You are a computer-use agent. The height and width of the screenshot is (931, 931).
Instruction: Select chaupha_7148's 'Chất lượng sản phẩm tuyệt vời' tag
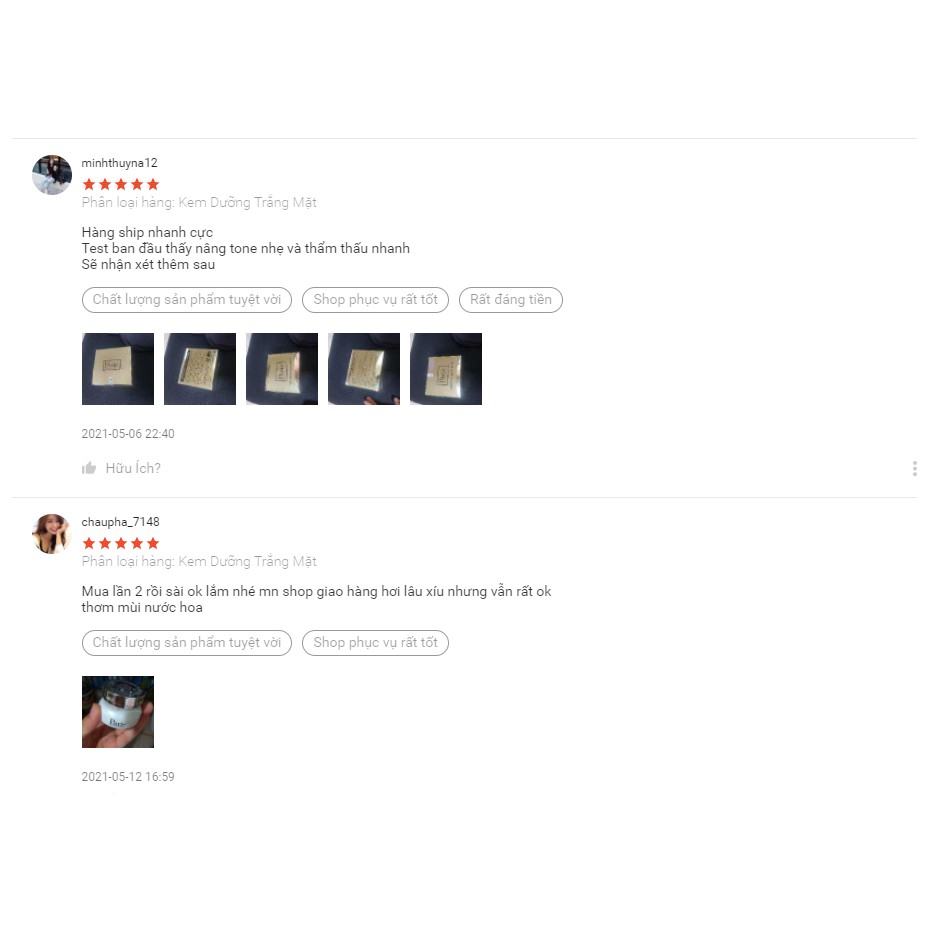186,643
